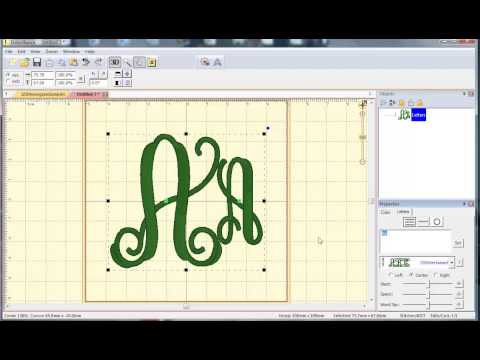
Task: Pin the Properties panel
Action: (x=464, y=204)
